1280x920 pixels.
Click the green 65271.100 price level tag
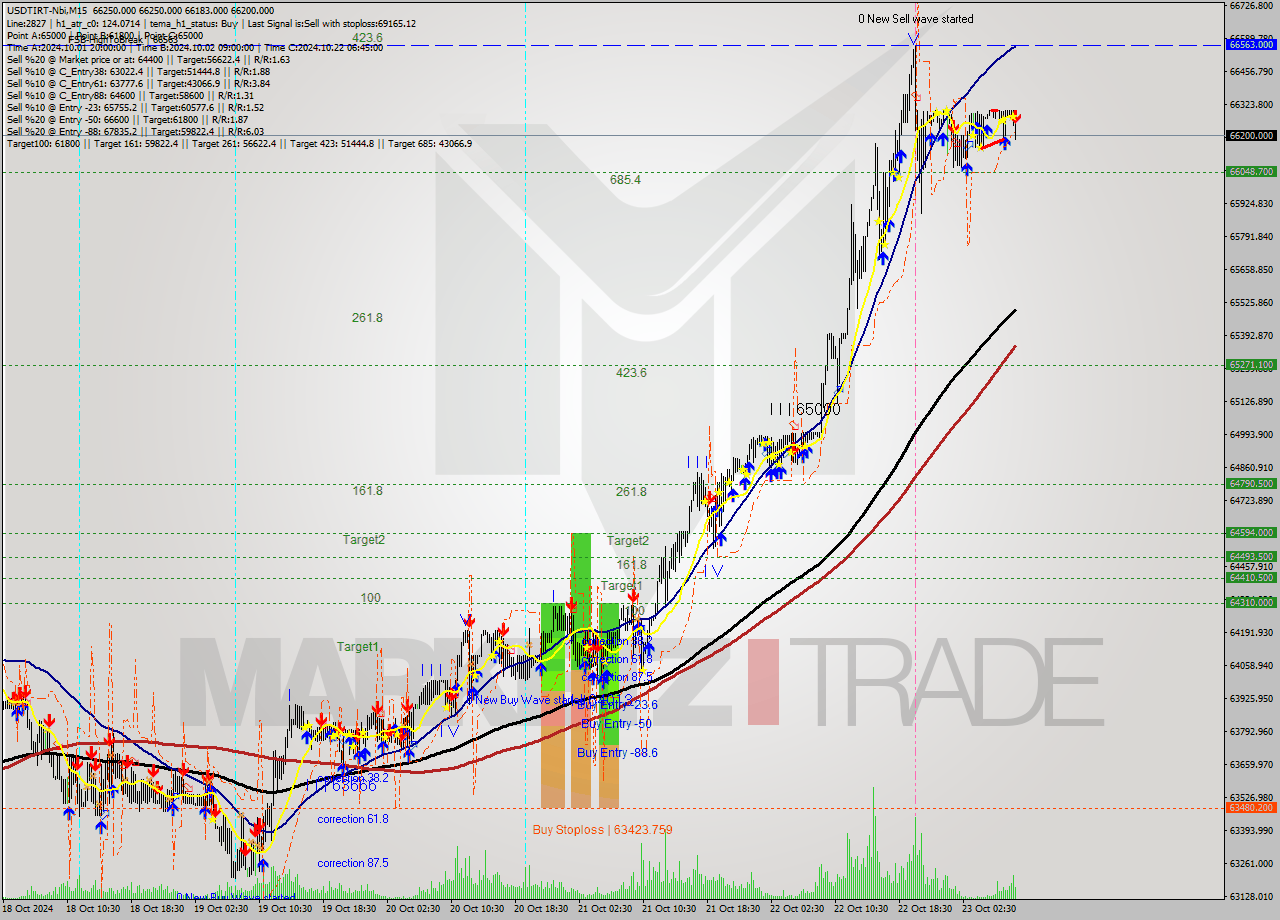click(x=1251, y=365)
